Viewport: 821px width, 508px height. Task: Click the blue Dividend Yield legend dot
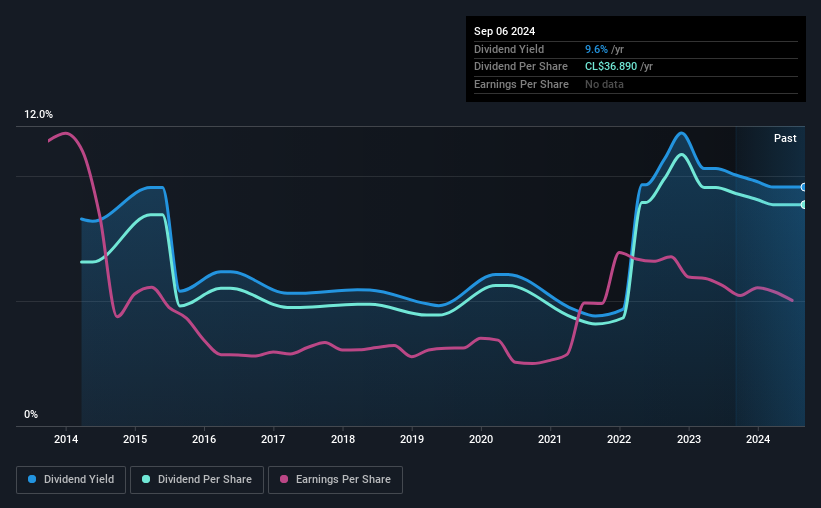coord(32,479)
